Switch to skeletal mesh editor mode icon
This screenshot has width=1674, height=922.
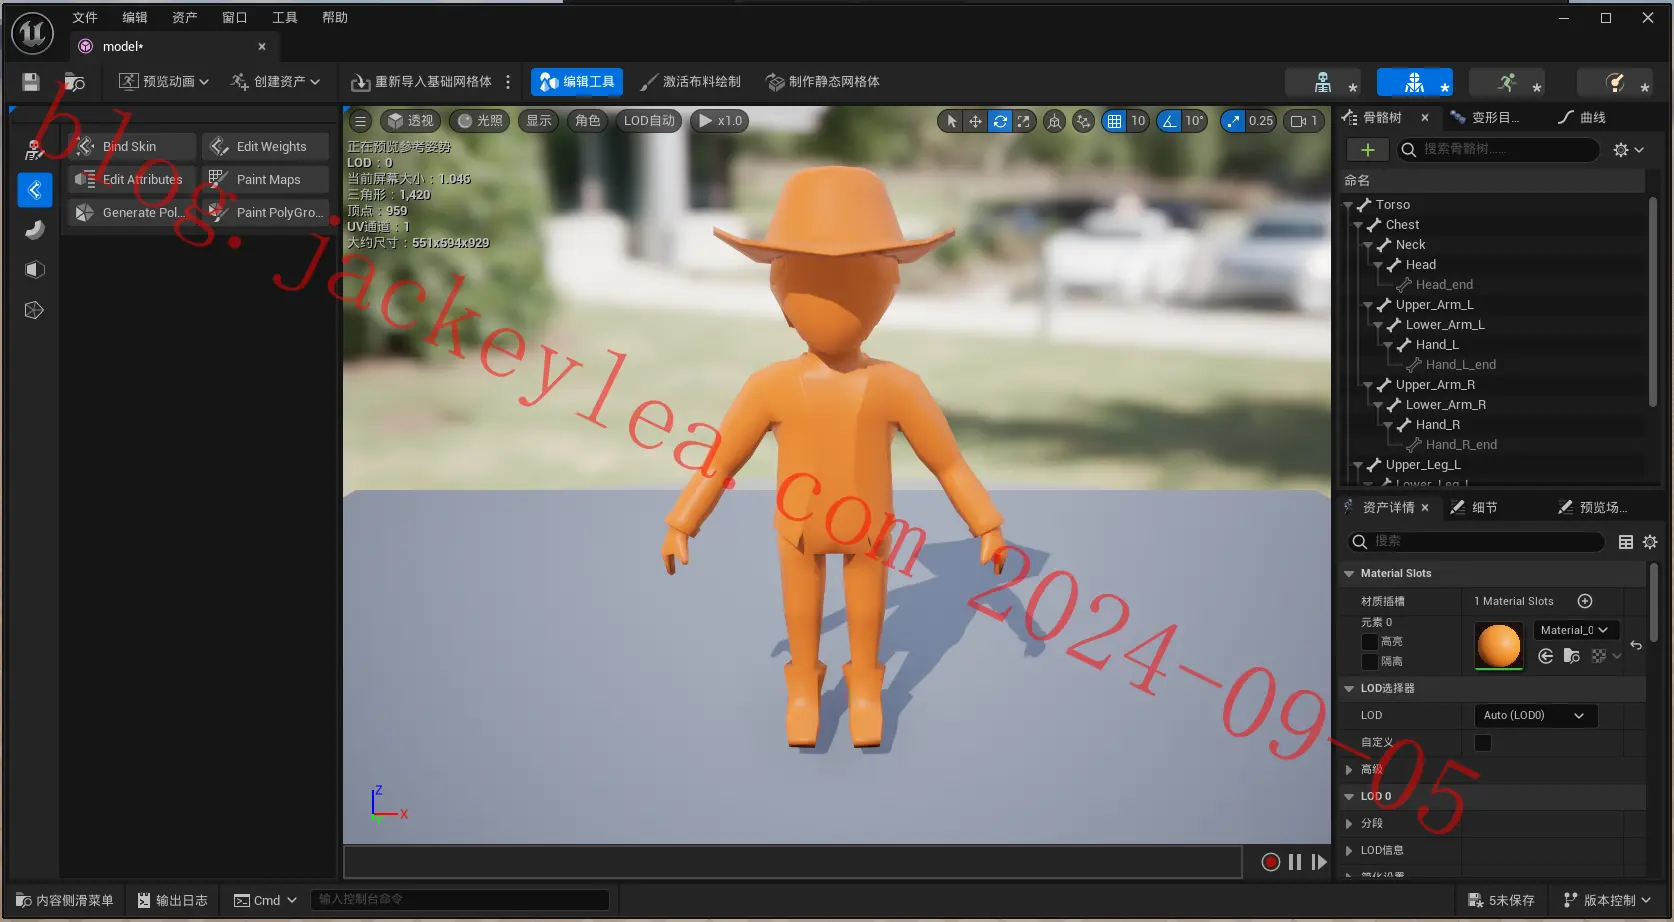(1414, 82)
